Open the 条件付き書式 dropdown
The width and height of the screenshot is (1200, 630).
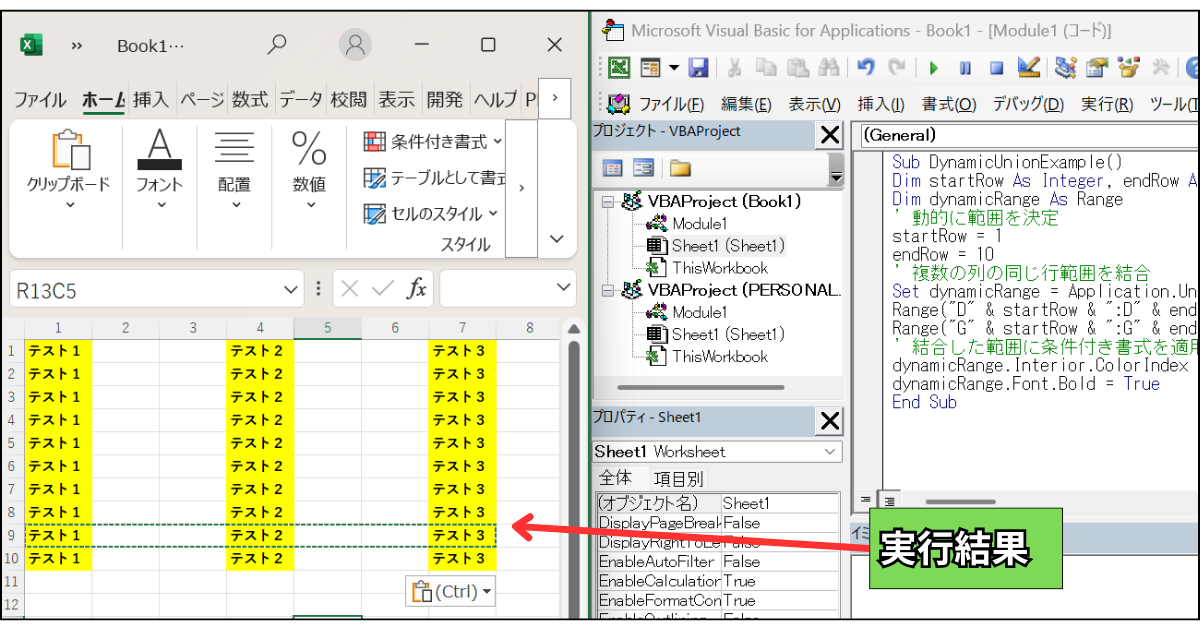[x=497, y=142]
